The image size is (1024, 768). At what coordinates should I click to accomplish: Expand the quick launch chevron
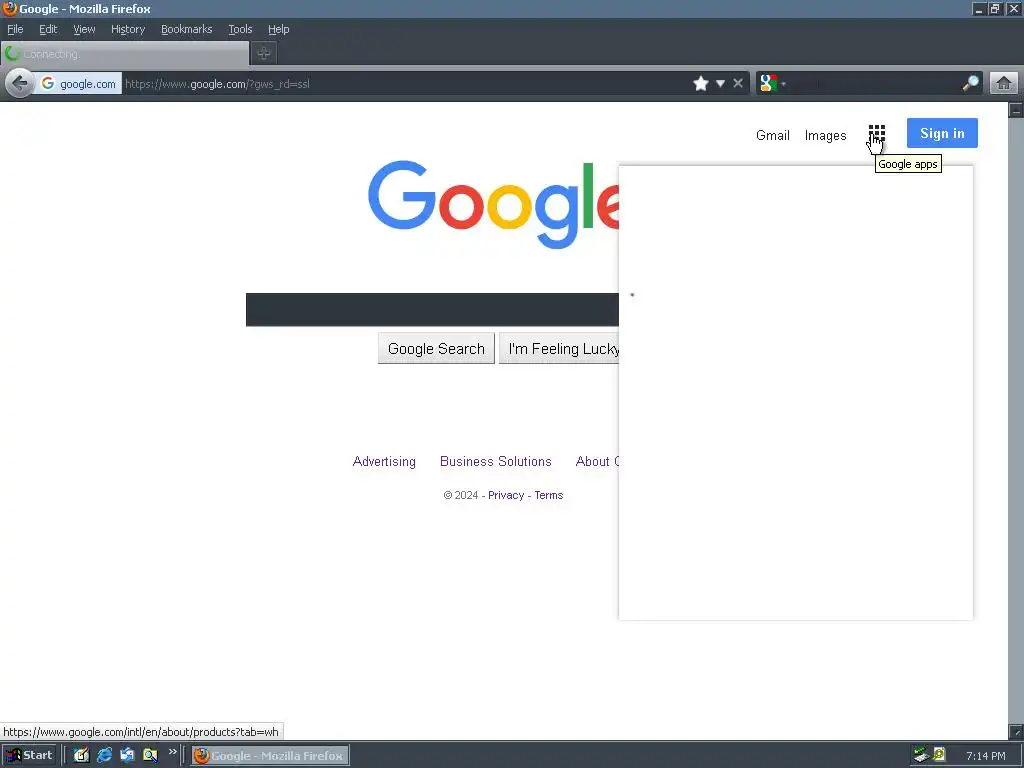172,752
